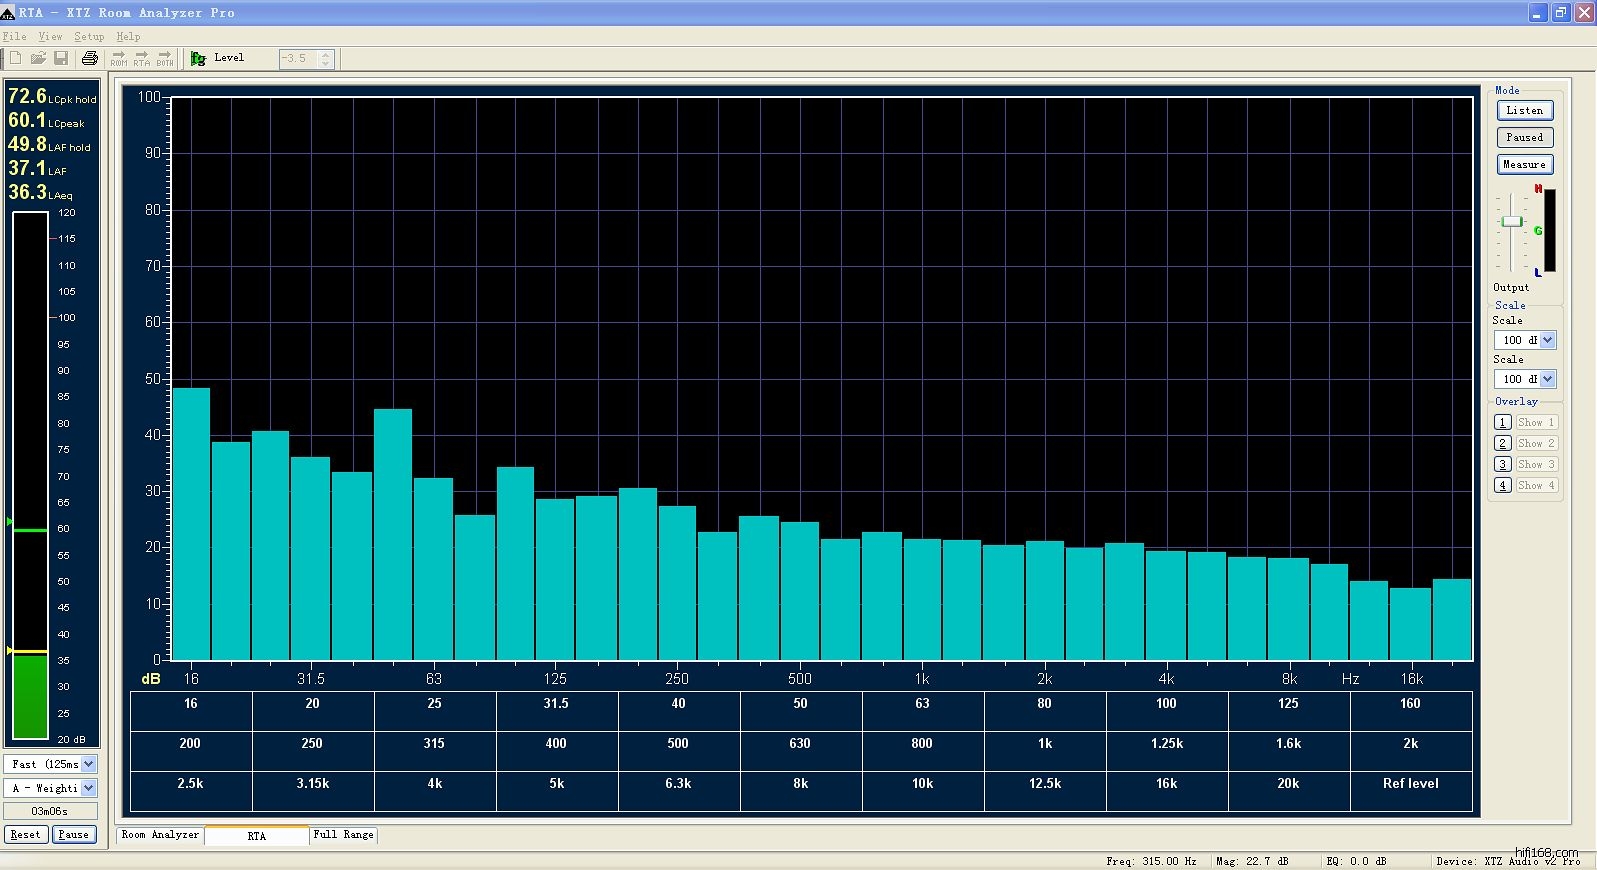Open the Setup menu
Screen dimensions: 1597x870
[89, 36]
